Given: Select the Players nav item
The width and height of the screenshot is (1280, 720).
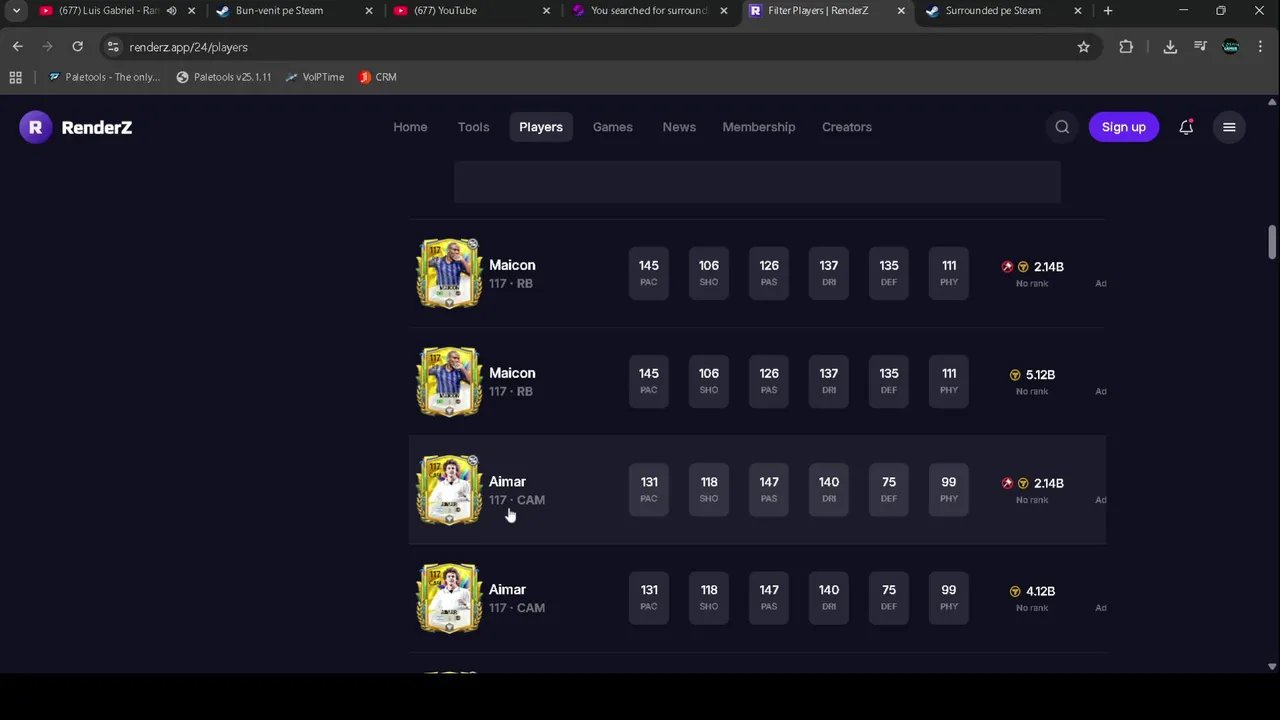Looking at the screenshot, I should point(541,127).
